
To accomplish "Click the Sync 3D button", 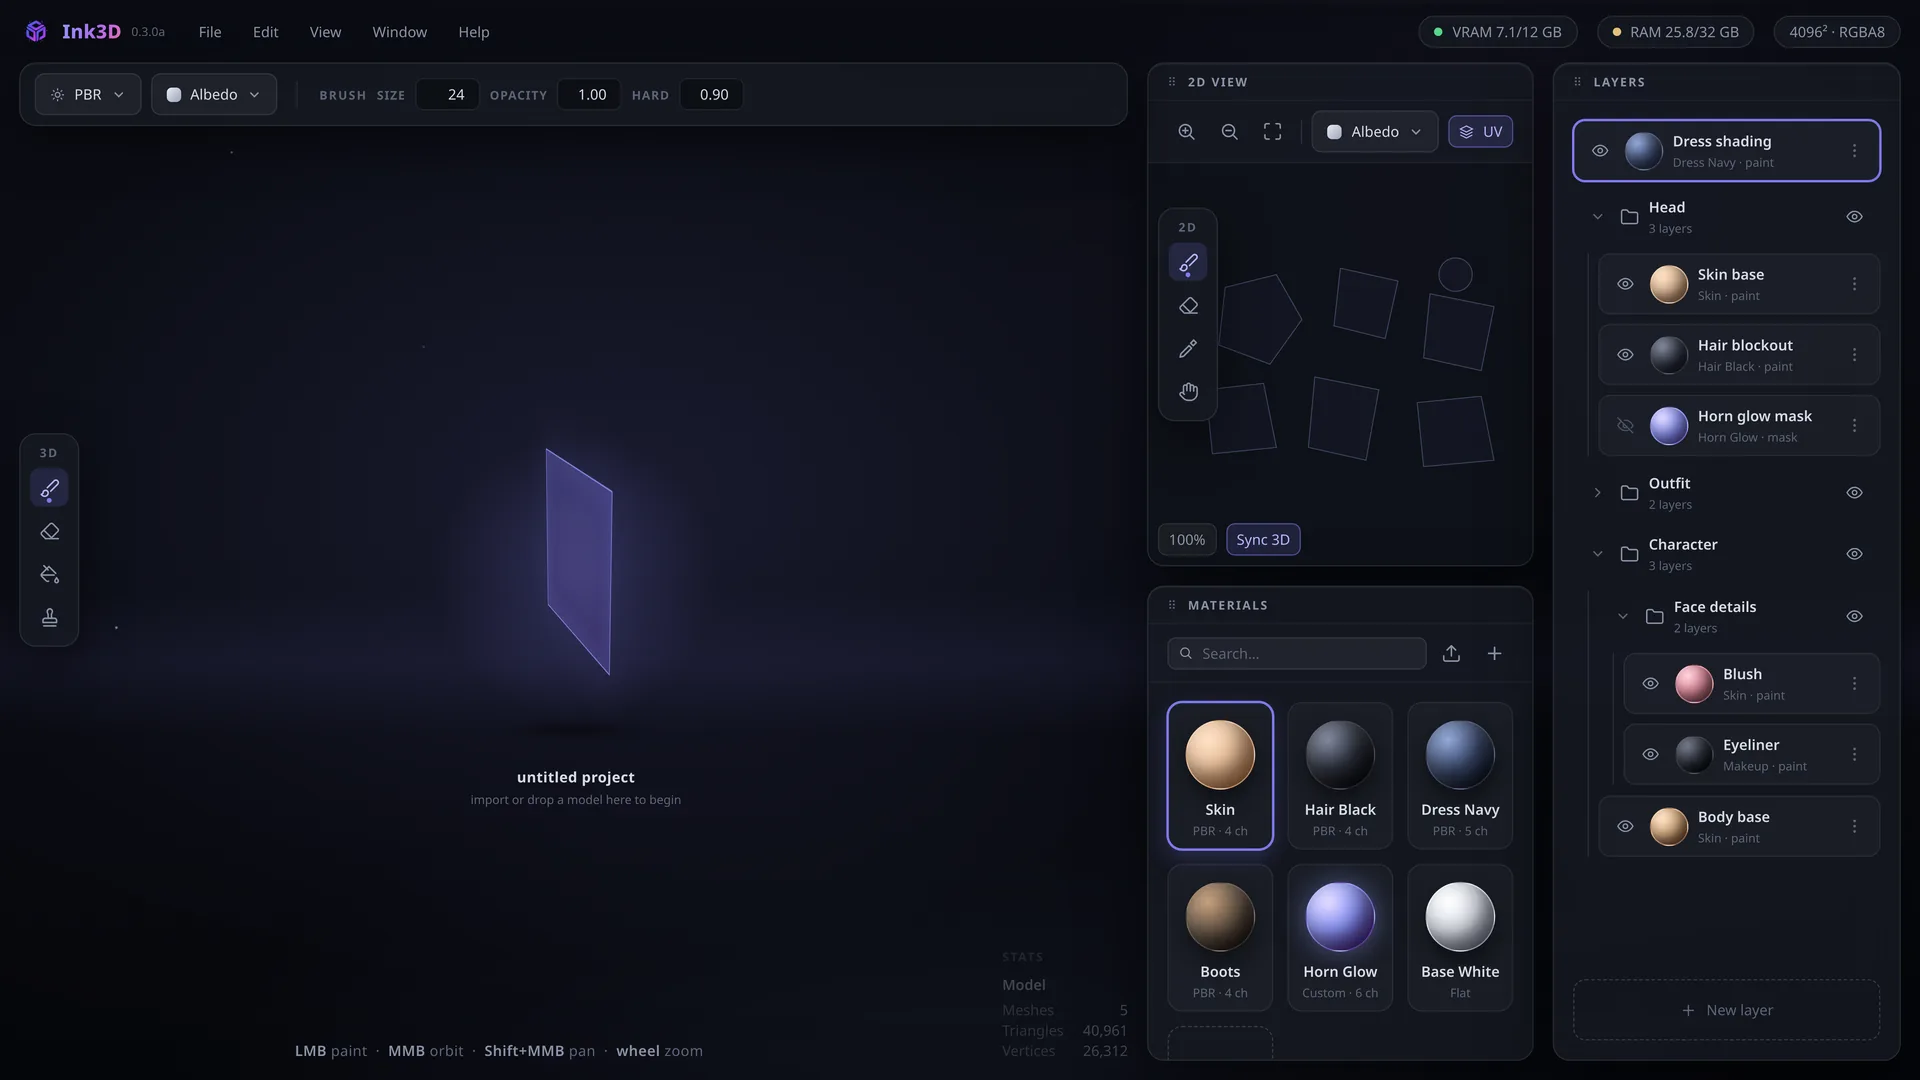I will click(1263, 540).
